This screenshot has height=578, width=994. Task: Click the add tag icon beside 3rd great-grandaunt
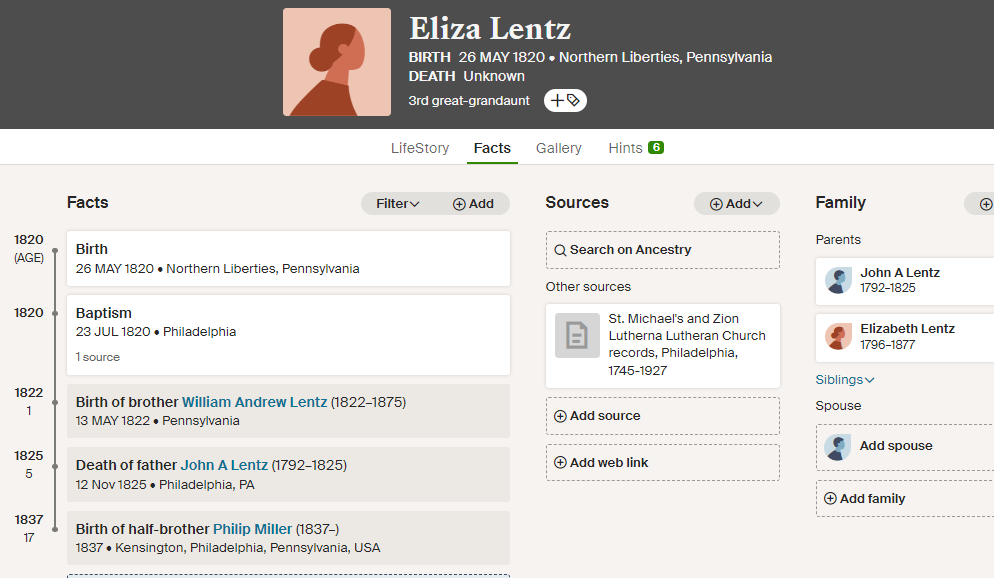[x=565, y=100]
